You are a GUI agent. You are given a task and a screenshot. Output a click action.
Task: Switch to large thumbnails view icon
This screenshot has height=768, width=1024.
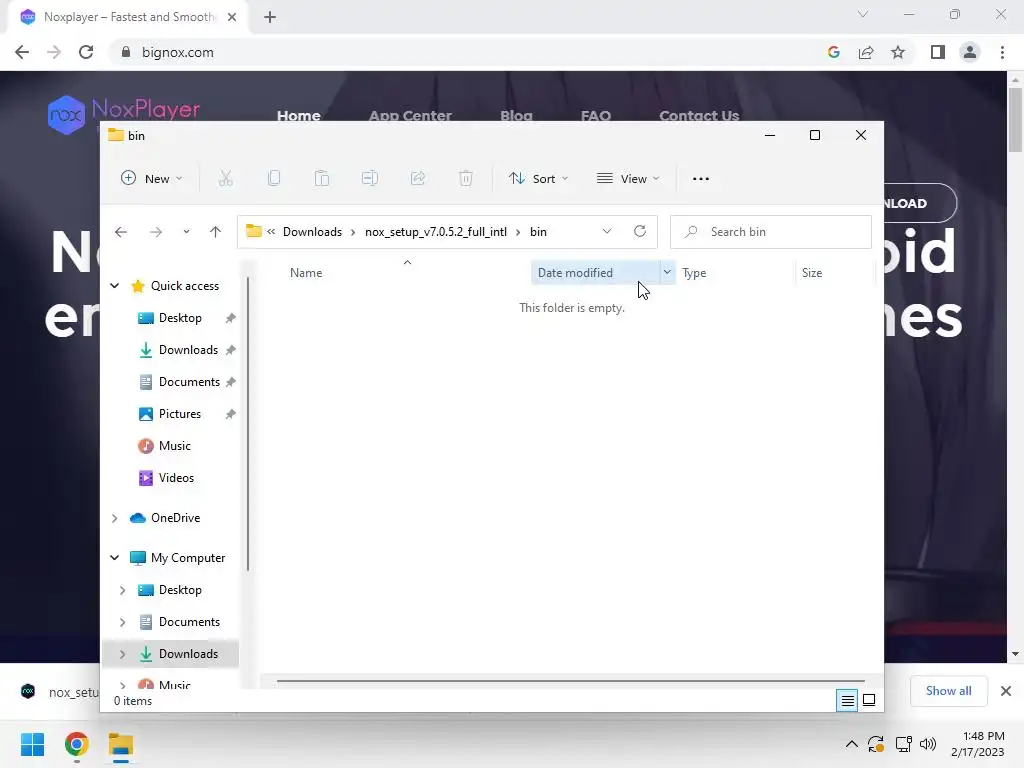pyautogui.click(x=869, y=701)
